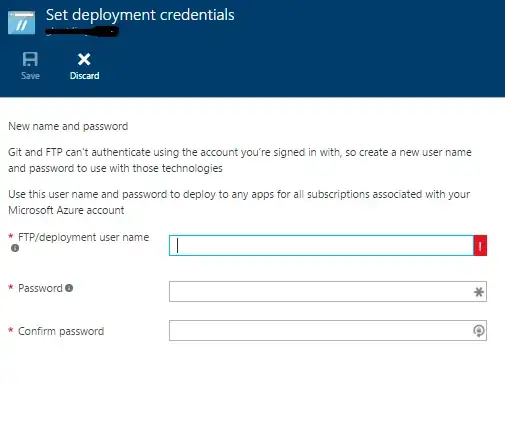Select the Password input field
This screenshot has height=433, width=505.
[x=328, y=292]
